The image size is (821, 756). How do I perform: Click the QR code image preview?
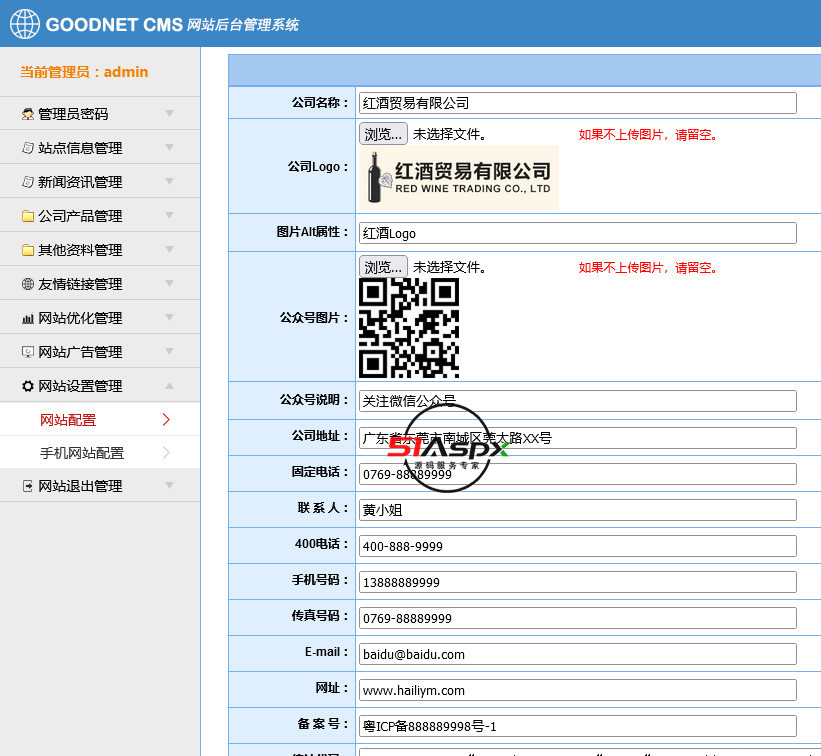pyautogui.click(x=408, y=330)
